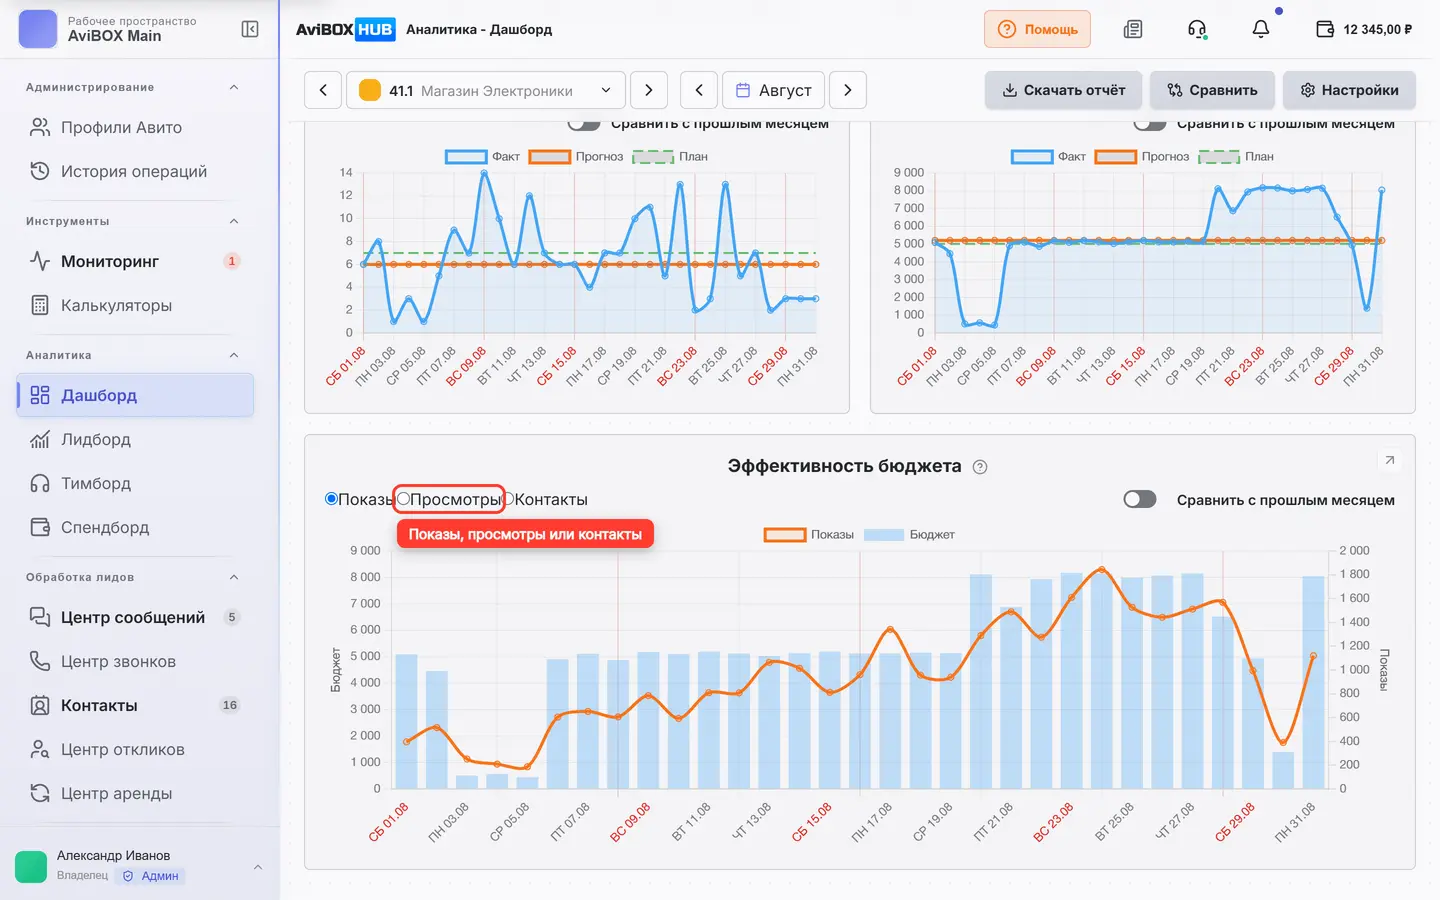The height and width of the screenshot is (900, 1440).
Task: Collapse the sidebar using the panel icon
Action: point(250,29)
